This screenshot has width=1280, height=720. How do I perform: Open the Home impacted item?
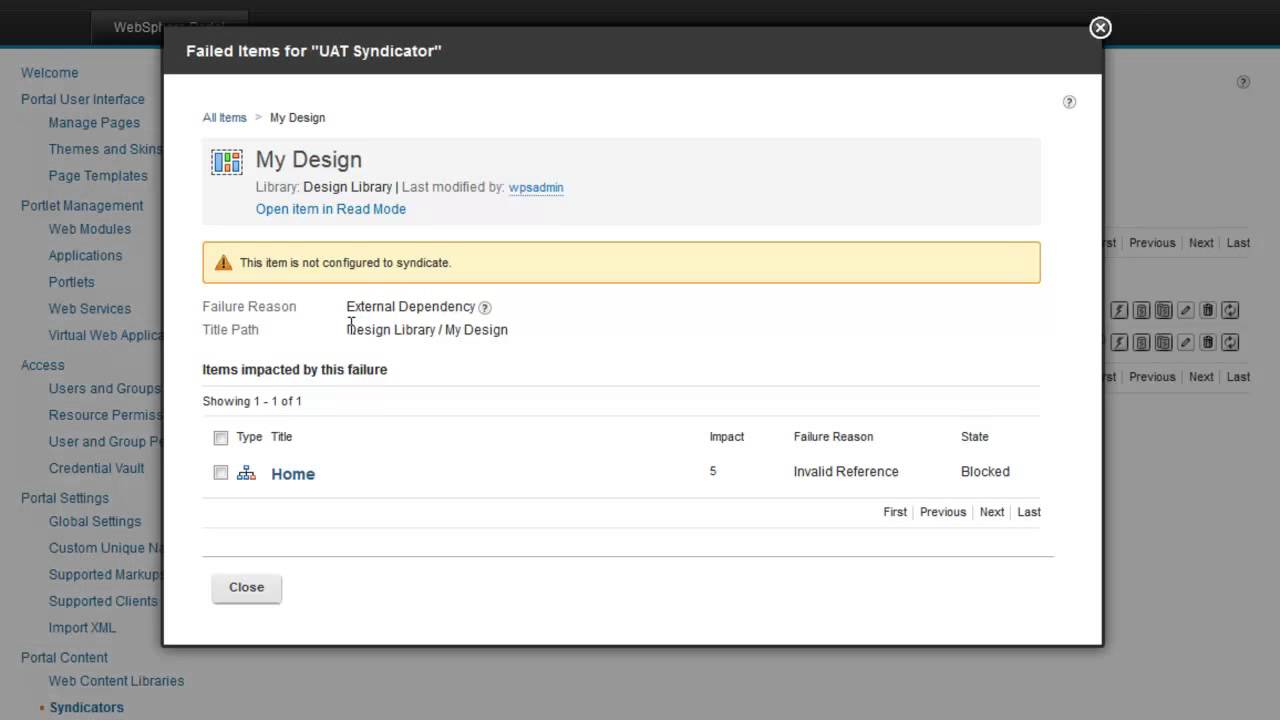[x=293, y=474]
